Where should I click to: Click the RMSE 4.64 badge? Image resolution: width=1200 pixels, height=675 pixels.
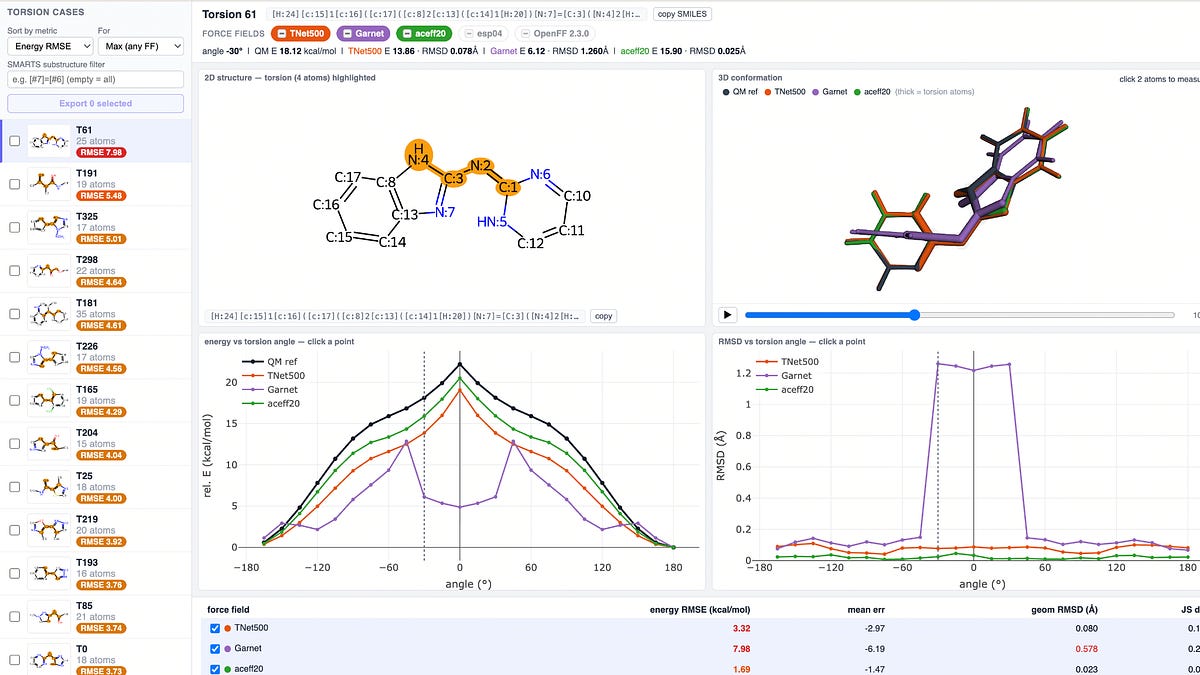pos(100,283)
